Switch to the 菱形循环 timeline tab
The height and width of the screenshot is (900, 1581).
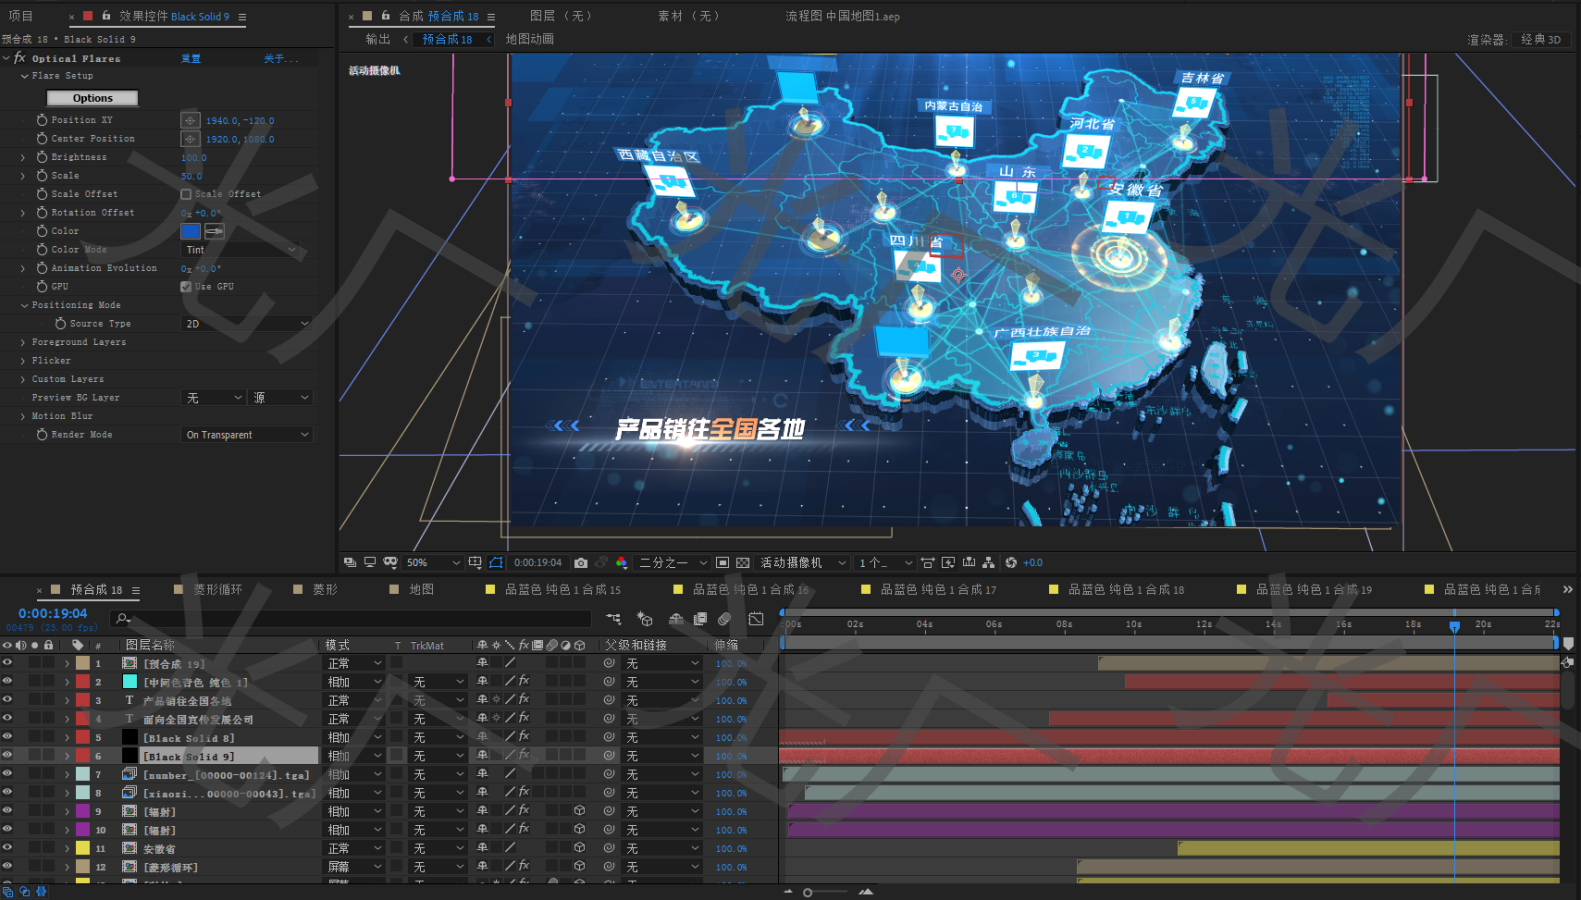[x=218, y=590]
